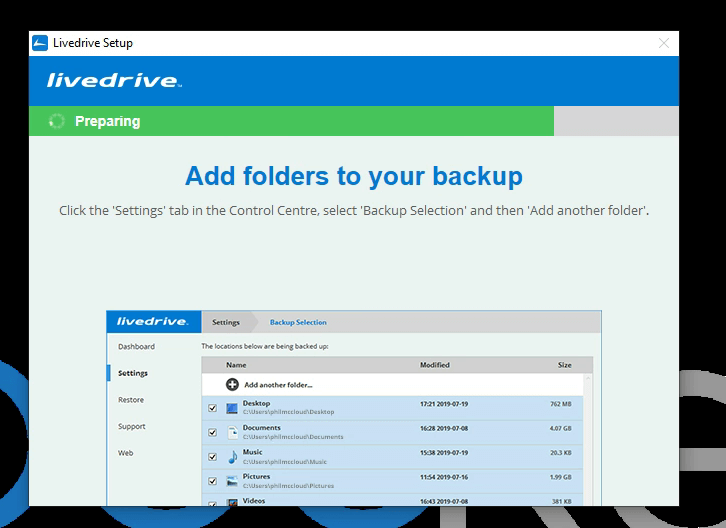
Task: Select the Backup Selection breadcrumb
Action: click(x=298, y=322)
